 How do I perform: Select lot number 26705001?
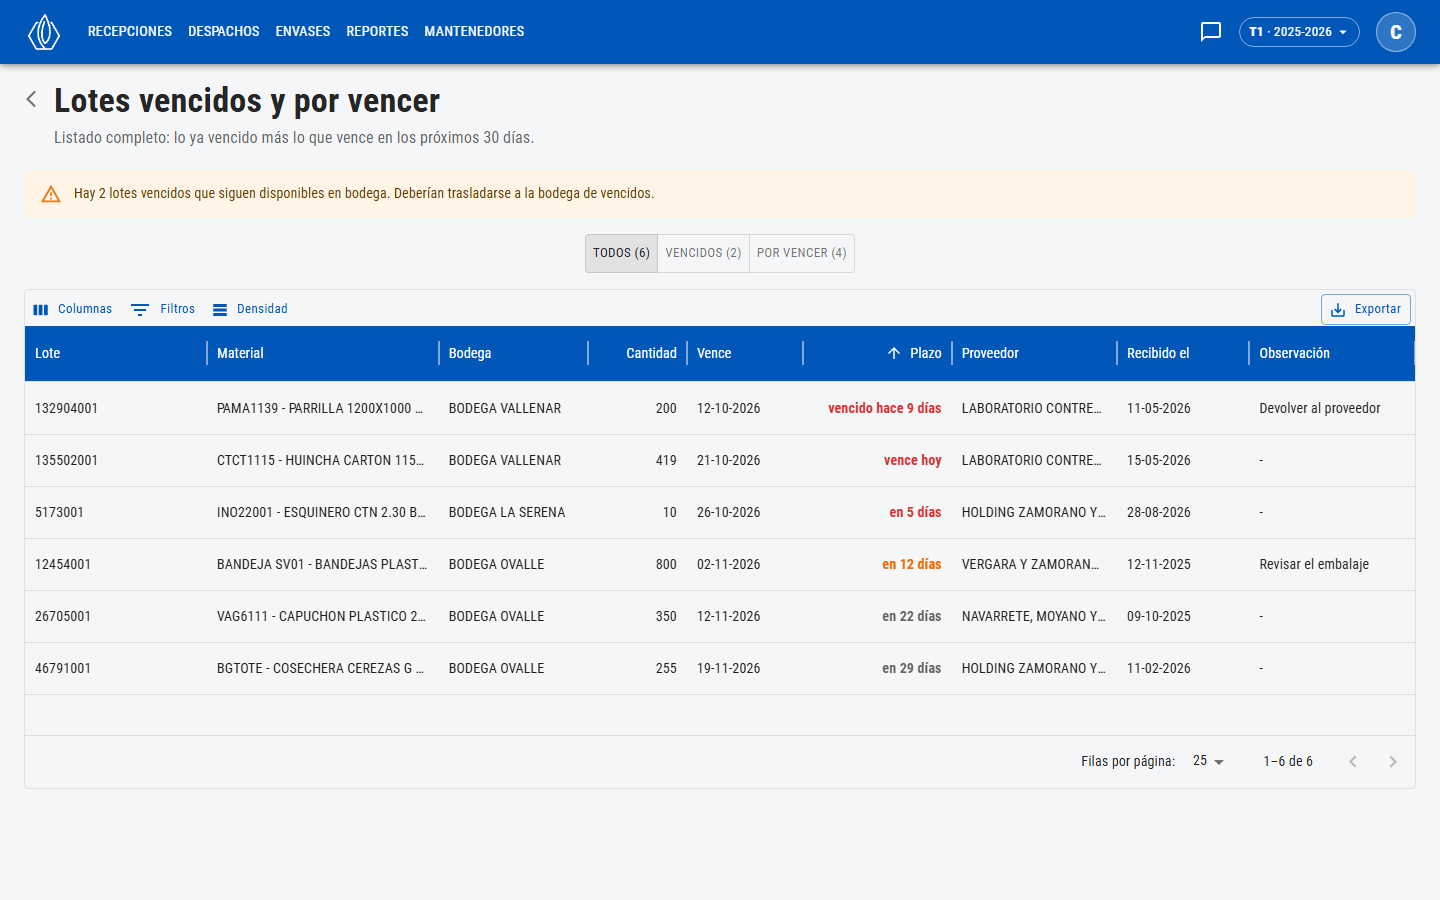(x=63, y=616)
